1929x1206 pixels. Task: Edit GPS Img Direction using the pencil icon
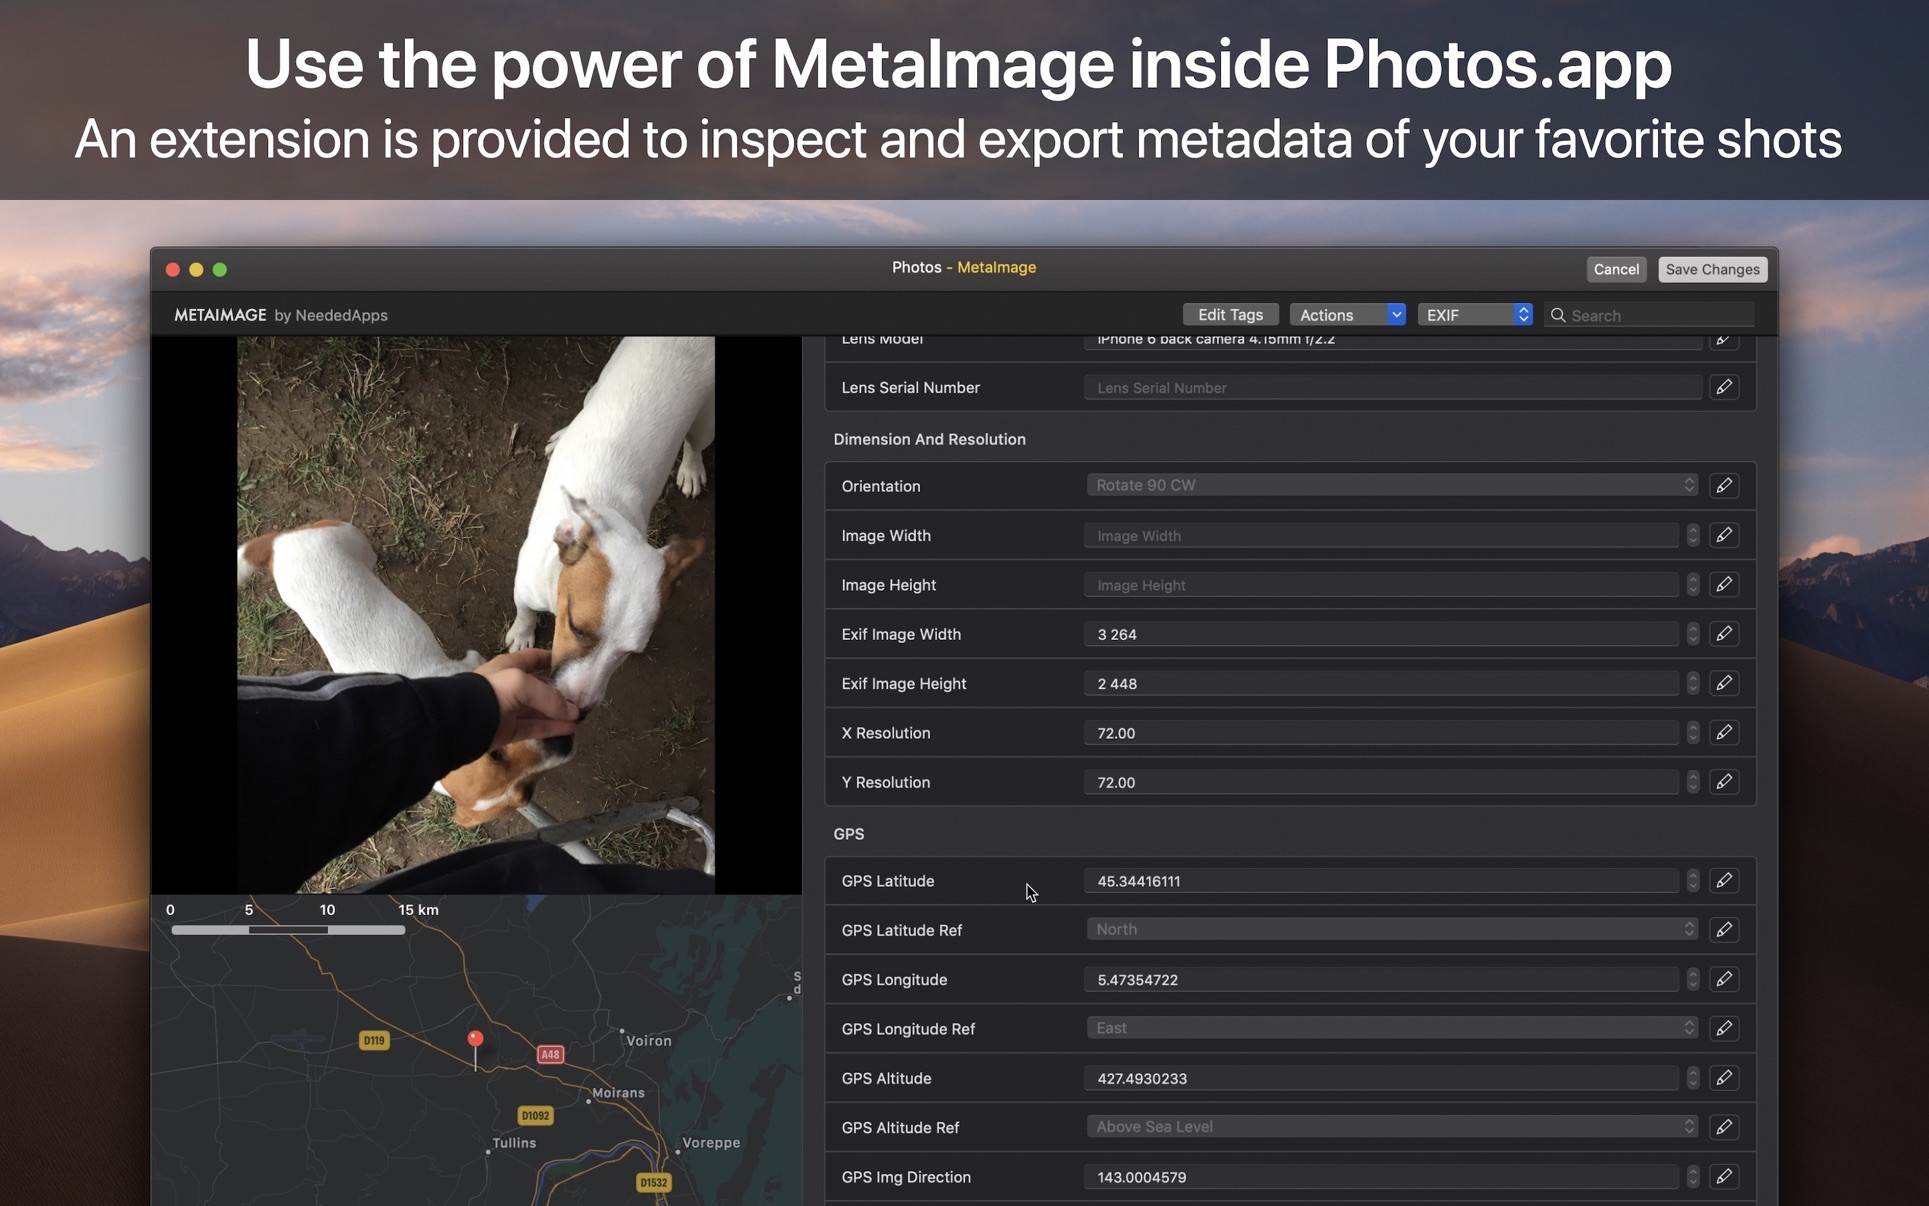click(x=1724, y=1177)
